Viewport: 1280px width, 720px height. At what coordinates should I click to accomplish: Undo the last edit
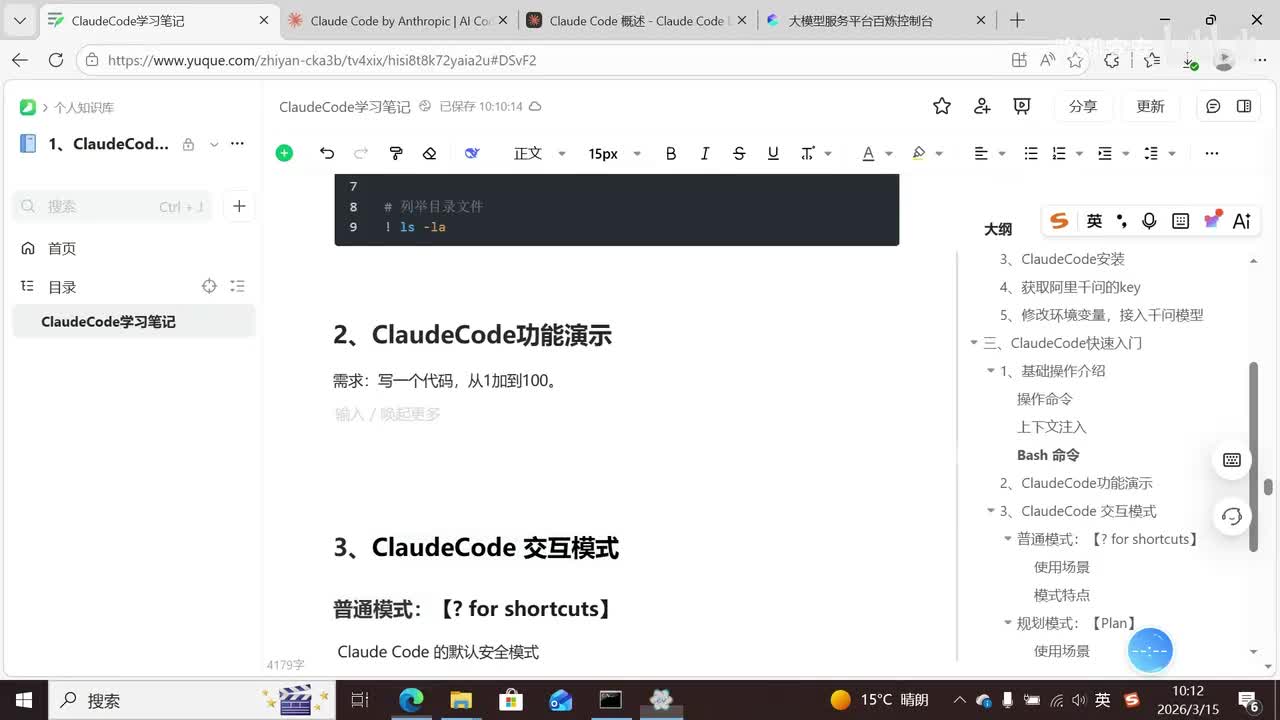point(327,153)
